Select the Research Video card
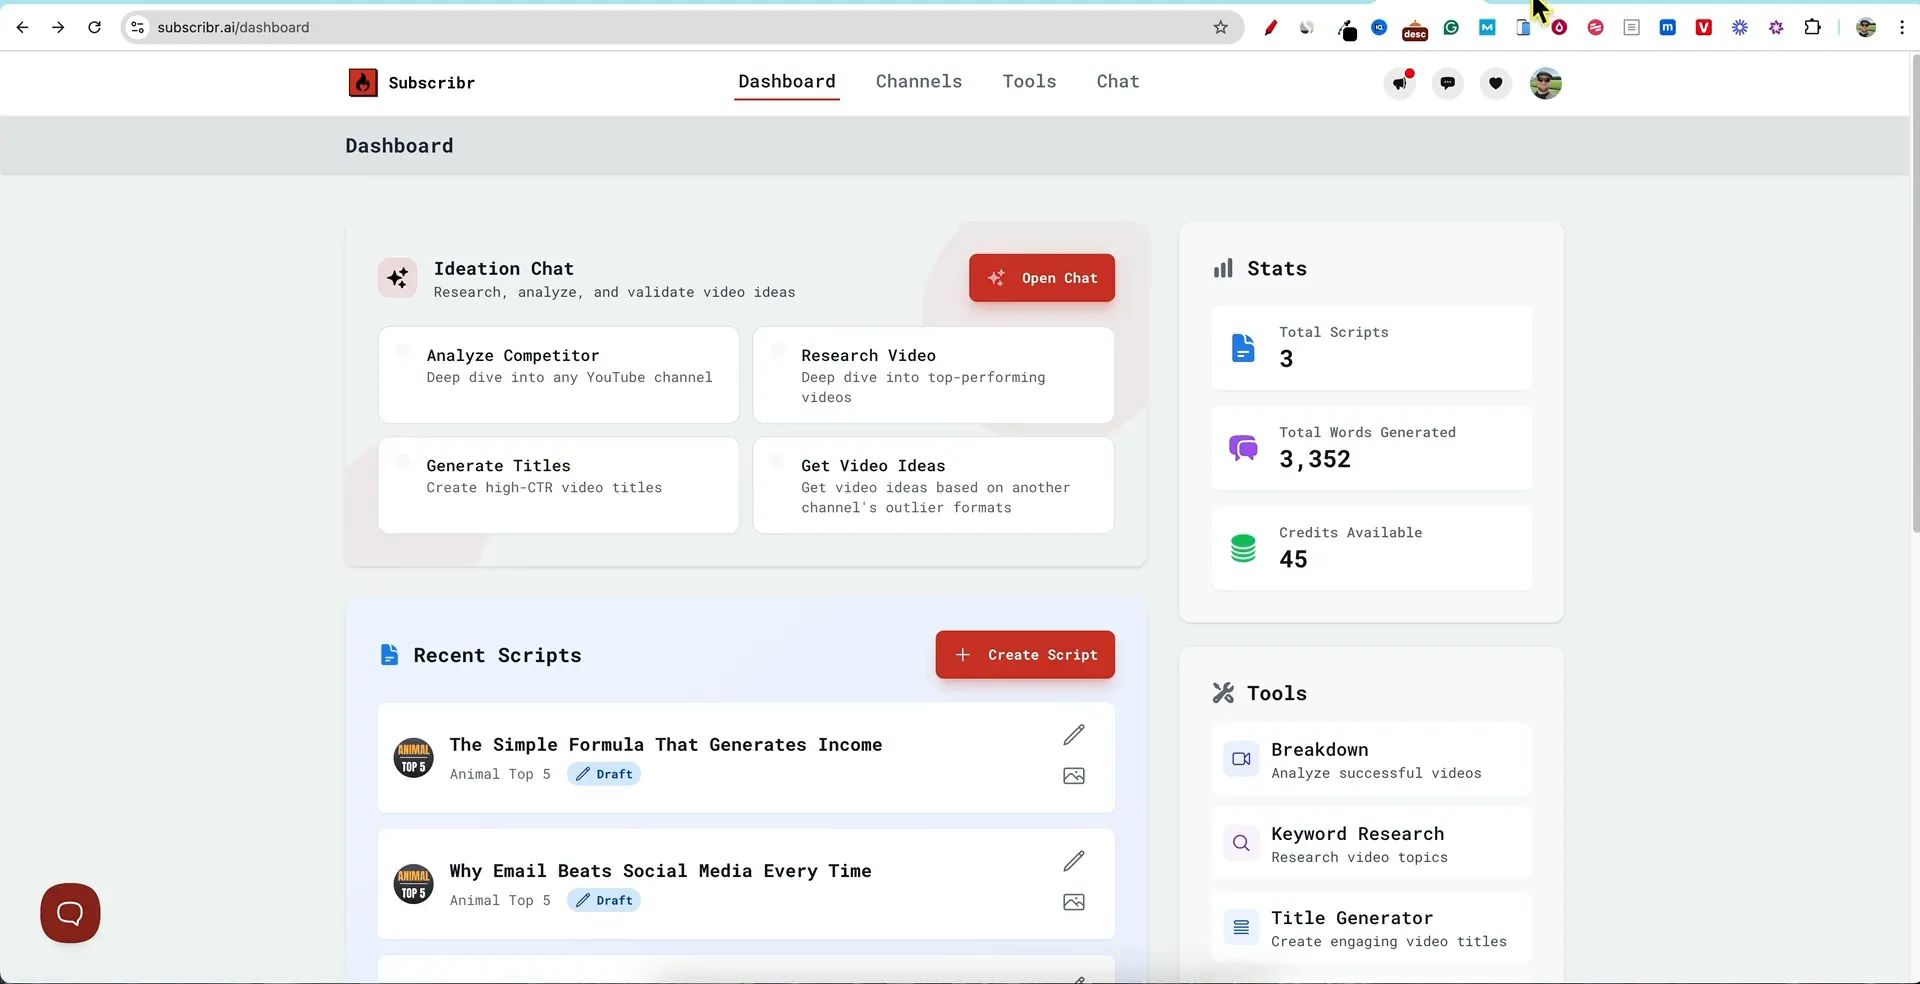The width and height of the screenshot is (1920, 984). tap(934, 375)
